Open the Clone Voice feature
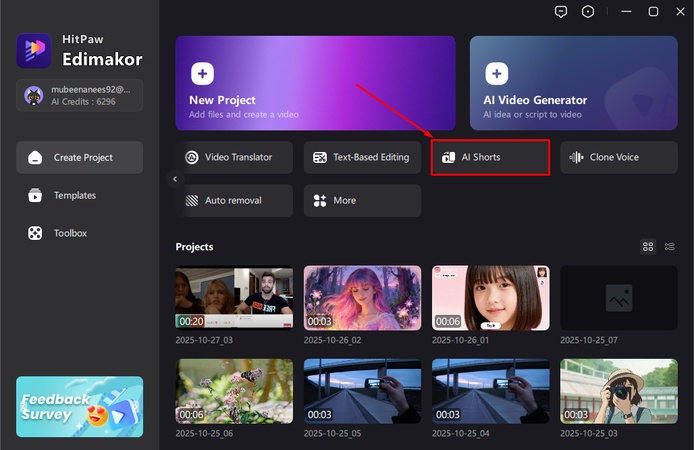This screenshot has width=694, height=450. [x=619, y=158]
